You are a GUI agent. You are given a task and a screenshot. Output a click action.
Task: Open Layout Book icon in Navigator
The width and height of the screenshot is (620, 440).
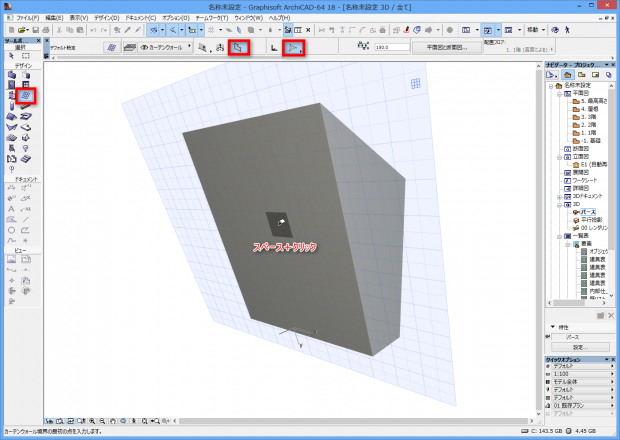[595, 75]
